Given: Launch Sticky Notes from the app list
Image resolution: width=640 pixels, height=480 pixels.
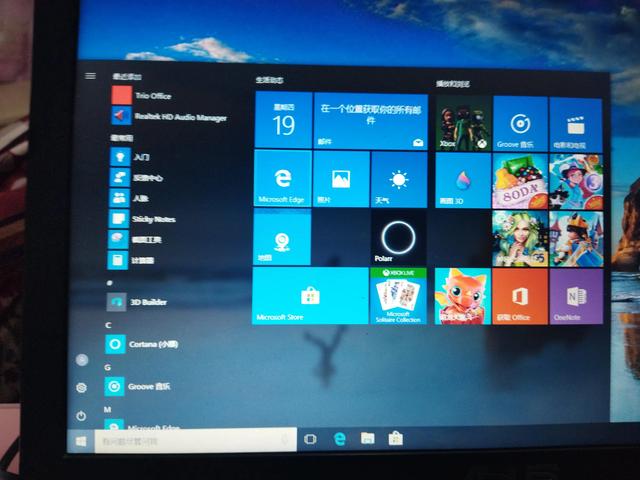Looking at the screenshot, I should pyautogui.click(x=142, y=219).
